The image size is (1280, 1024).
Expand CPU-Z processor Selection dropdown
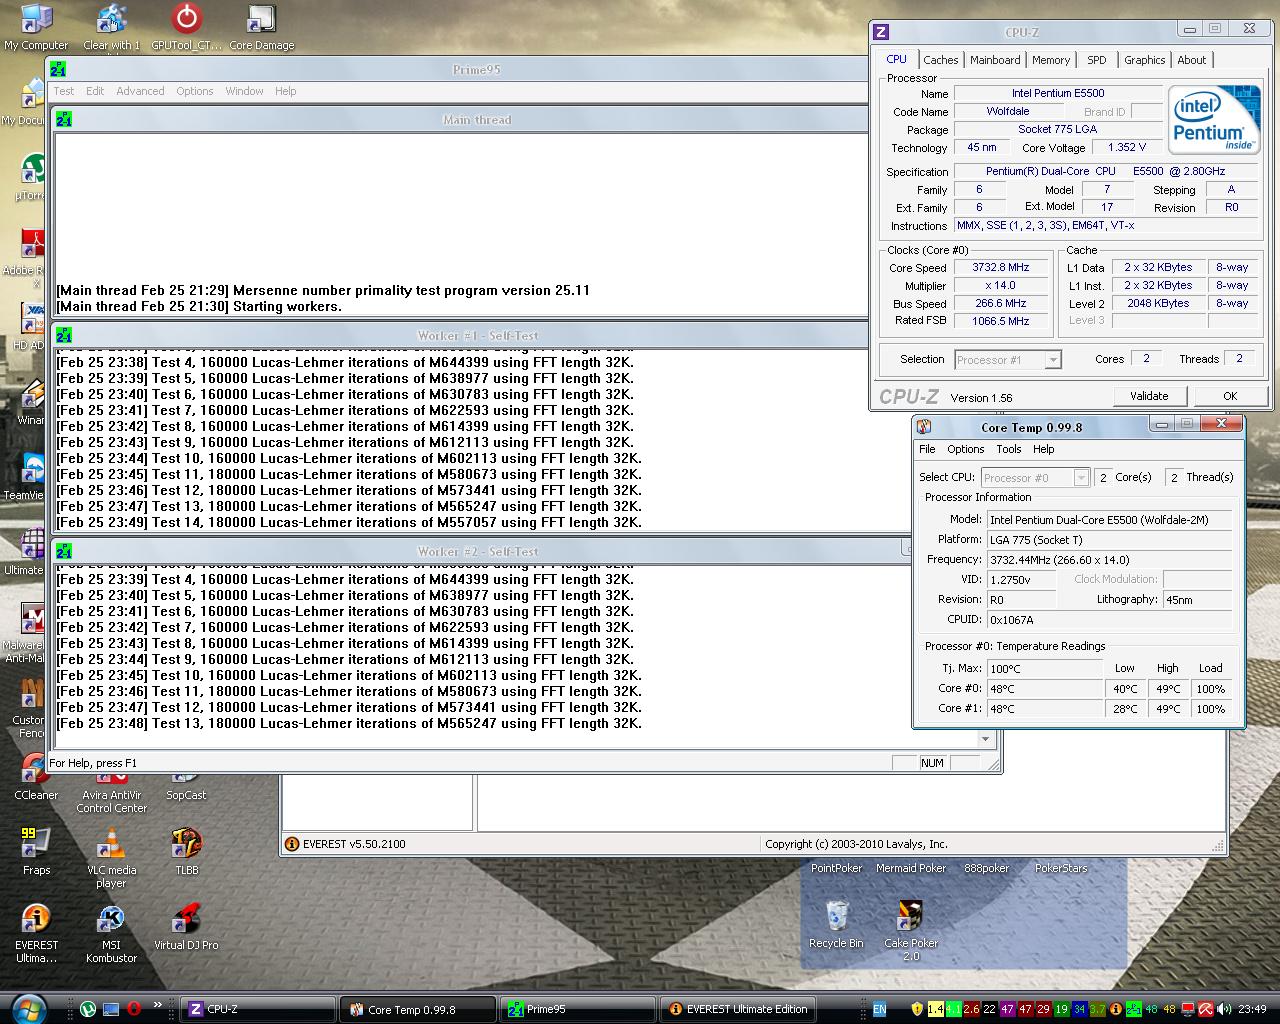coord(1052,360)
